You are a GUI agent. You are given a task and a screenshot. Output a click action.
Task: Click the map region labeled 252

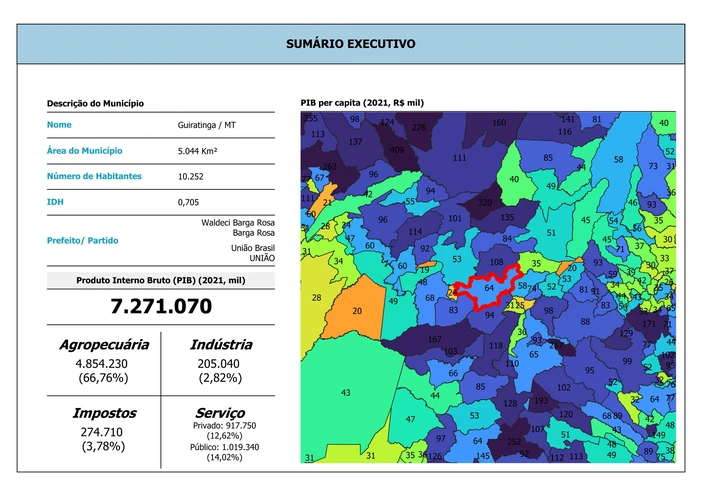click(x=514, y=442)
